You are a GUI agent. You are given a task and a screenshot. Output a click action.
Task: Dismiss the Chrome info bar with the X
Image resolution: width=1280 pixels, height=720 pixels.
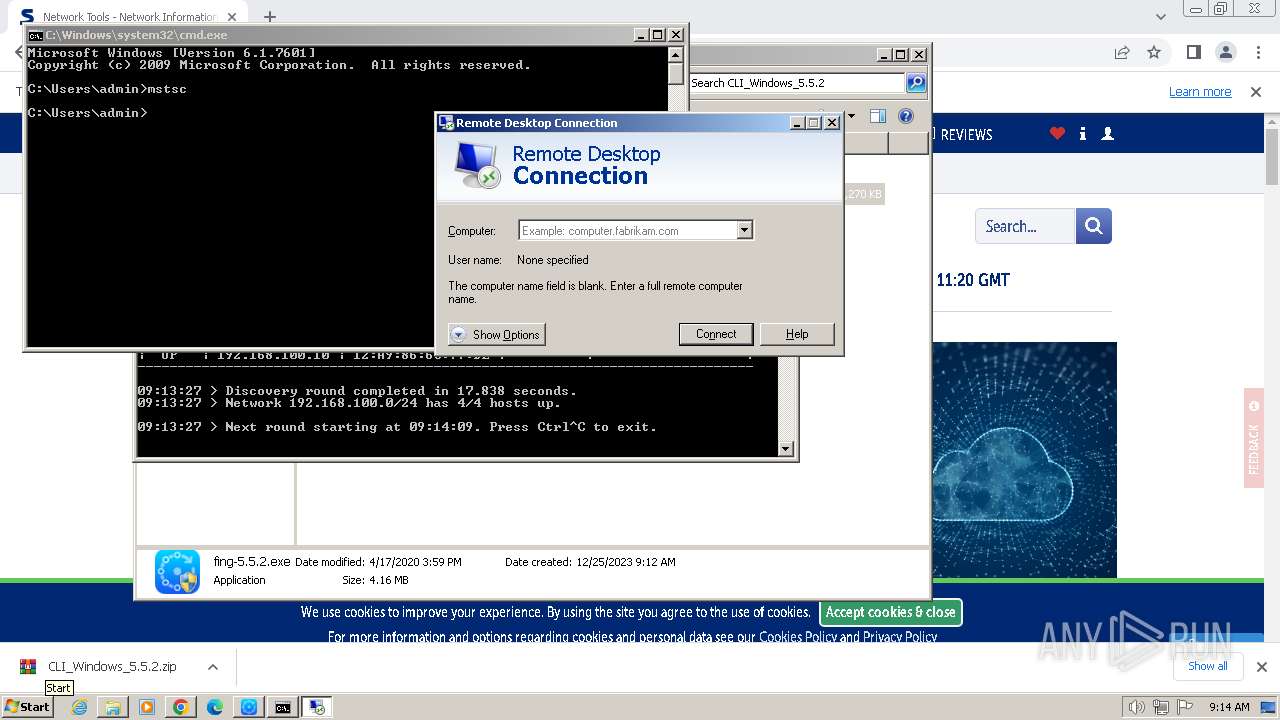[x=1256, y=91]
